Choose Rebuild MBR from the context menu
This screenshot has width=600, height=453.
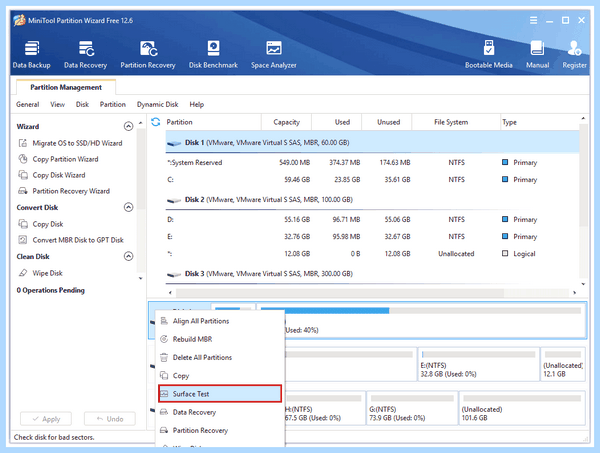tap(220, 339)
